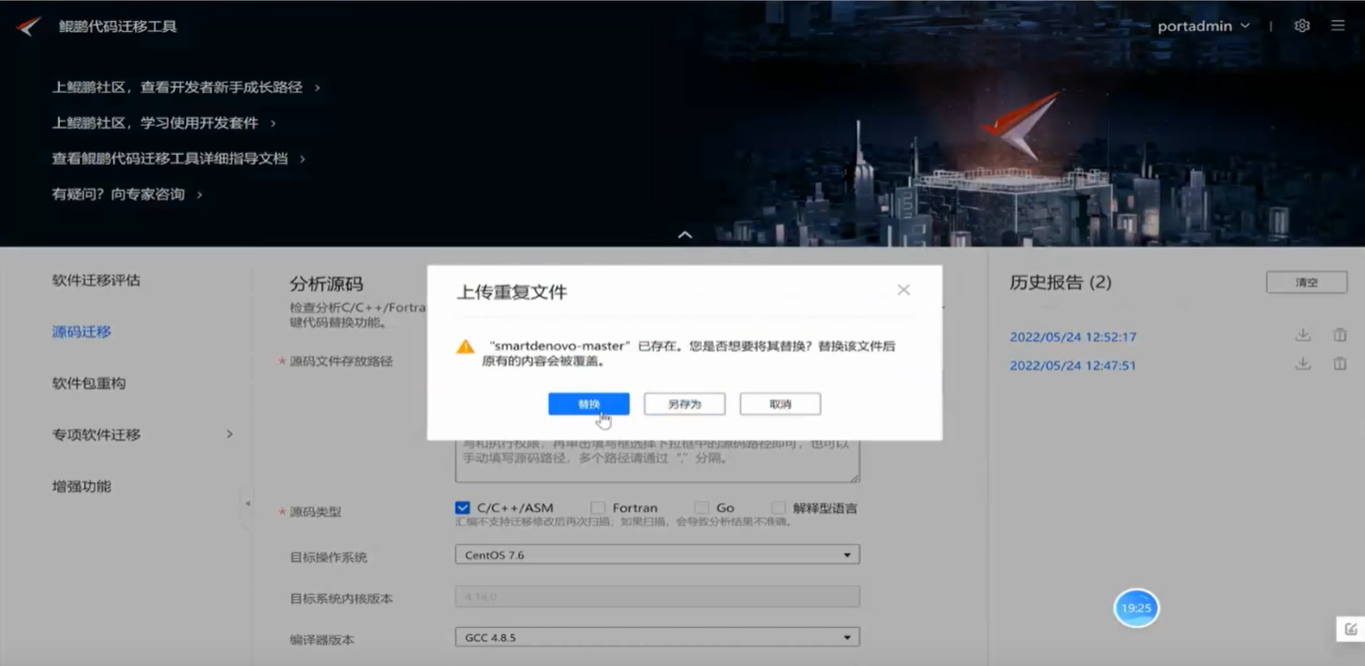Open link 上鲲鹏社区，查看开发者新手成长路径

pyautogui.click(x=177, y=87)
